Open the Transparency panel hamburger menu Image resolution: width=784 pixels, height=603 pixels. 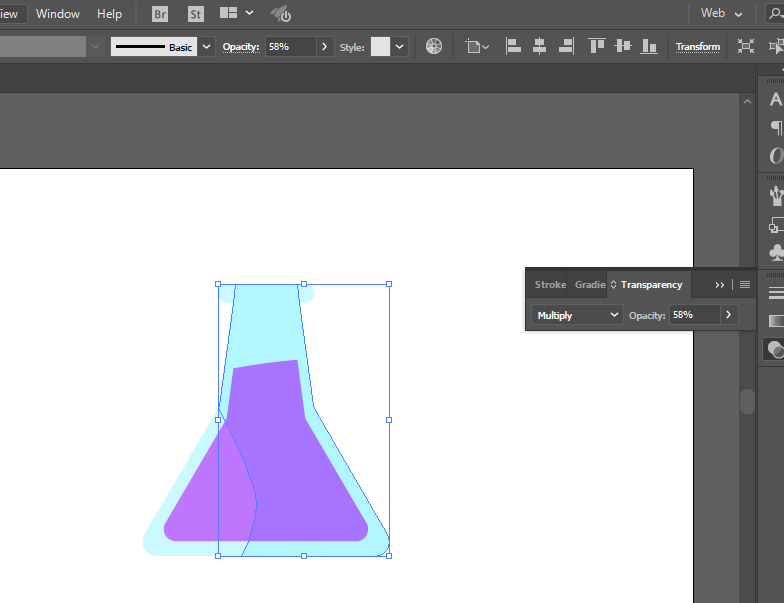(x=744, y=284)
